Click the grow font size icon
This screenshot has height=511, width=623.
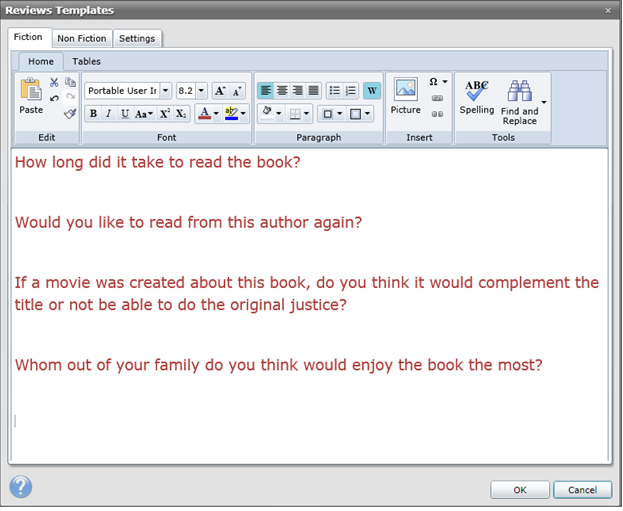(x=220, y=90)
